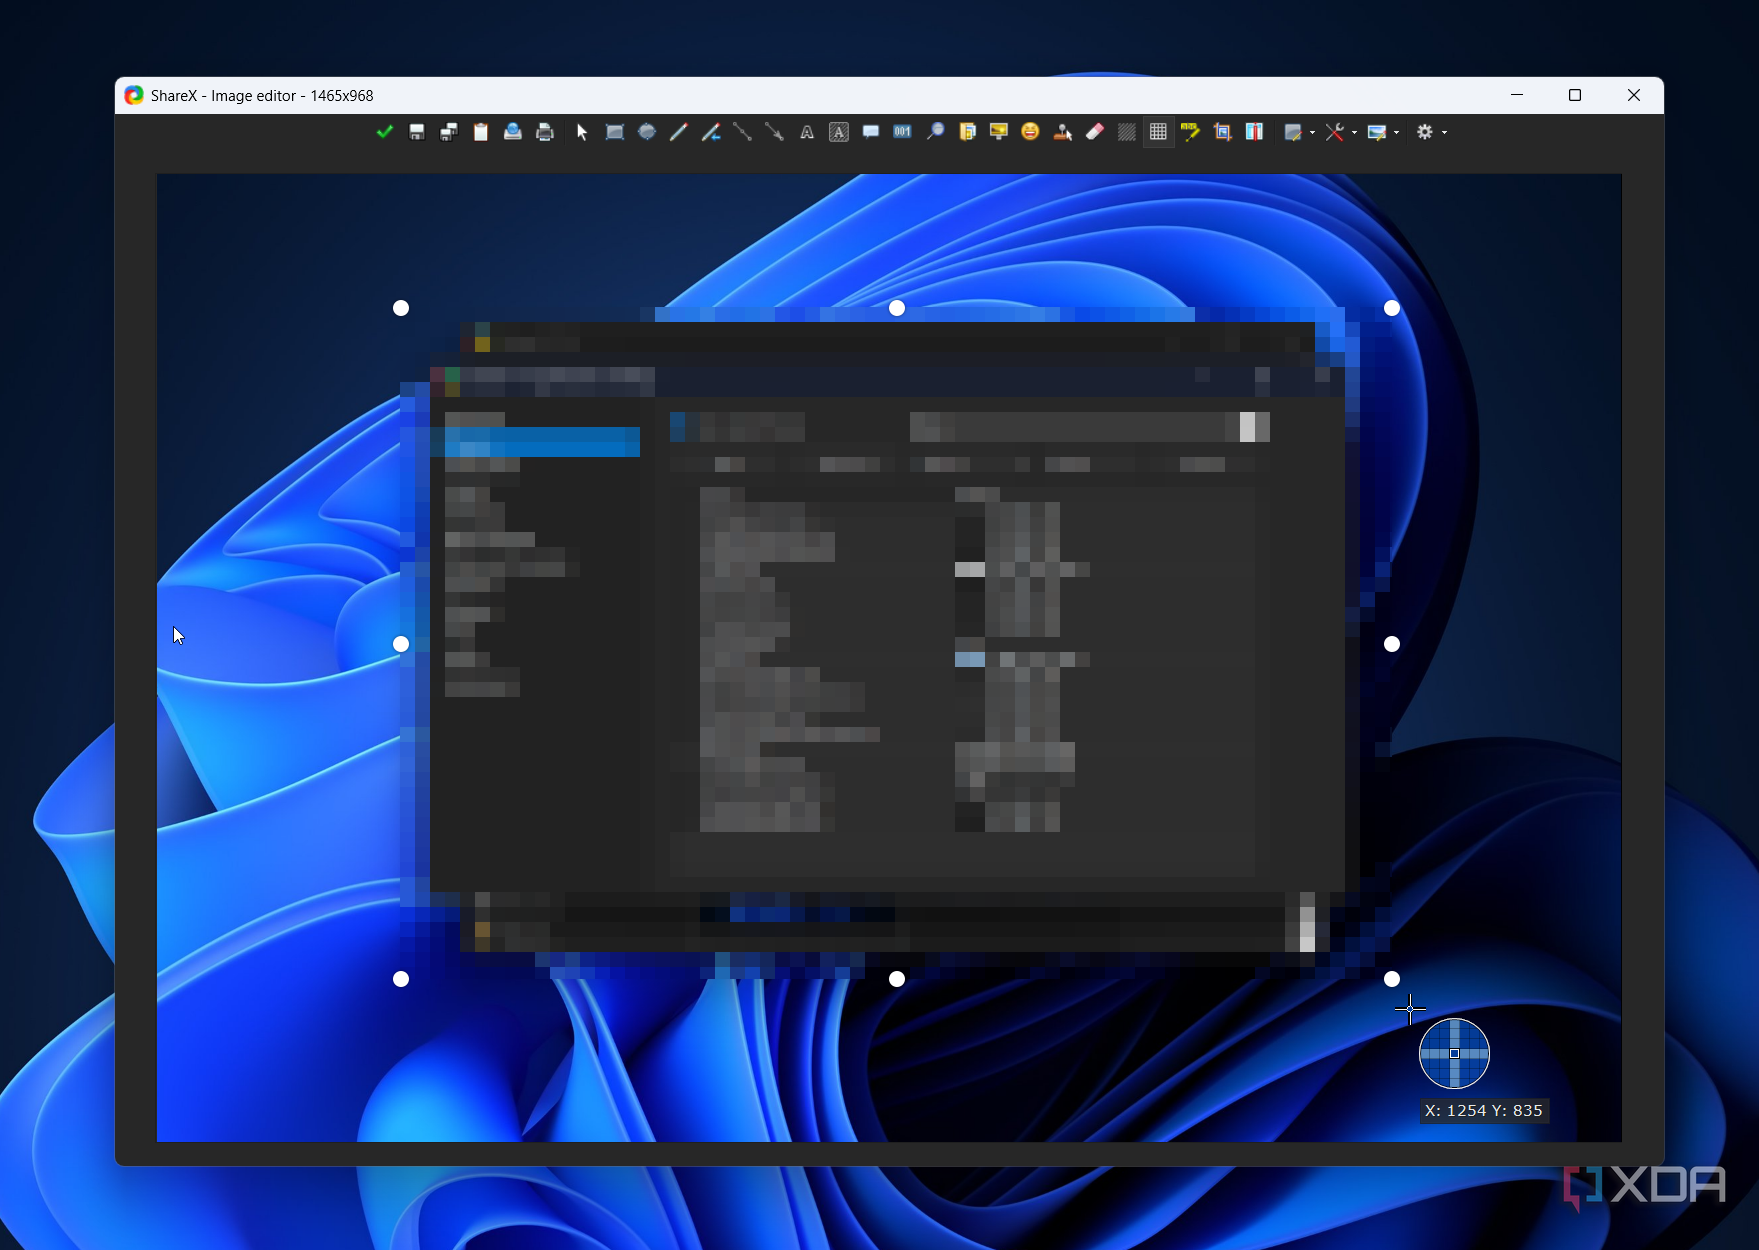
Task: Select the Pixelate grid tool
Action: 1158,132
